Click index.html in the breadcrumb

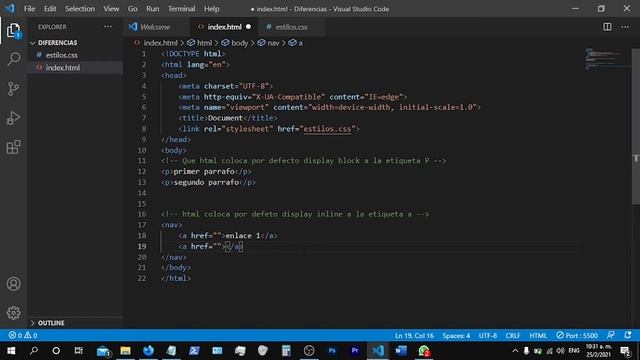pyautogui.click(x=156, y=43)
